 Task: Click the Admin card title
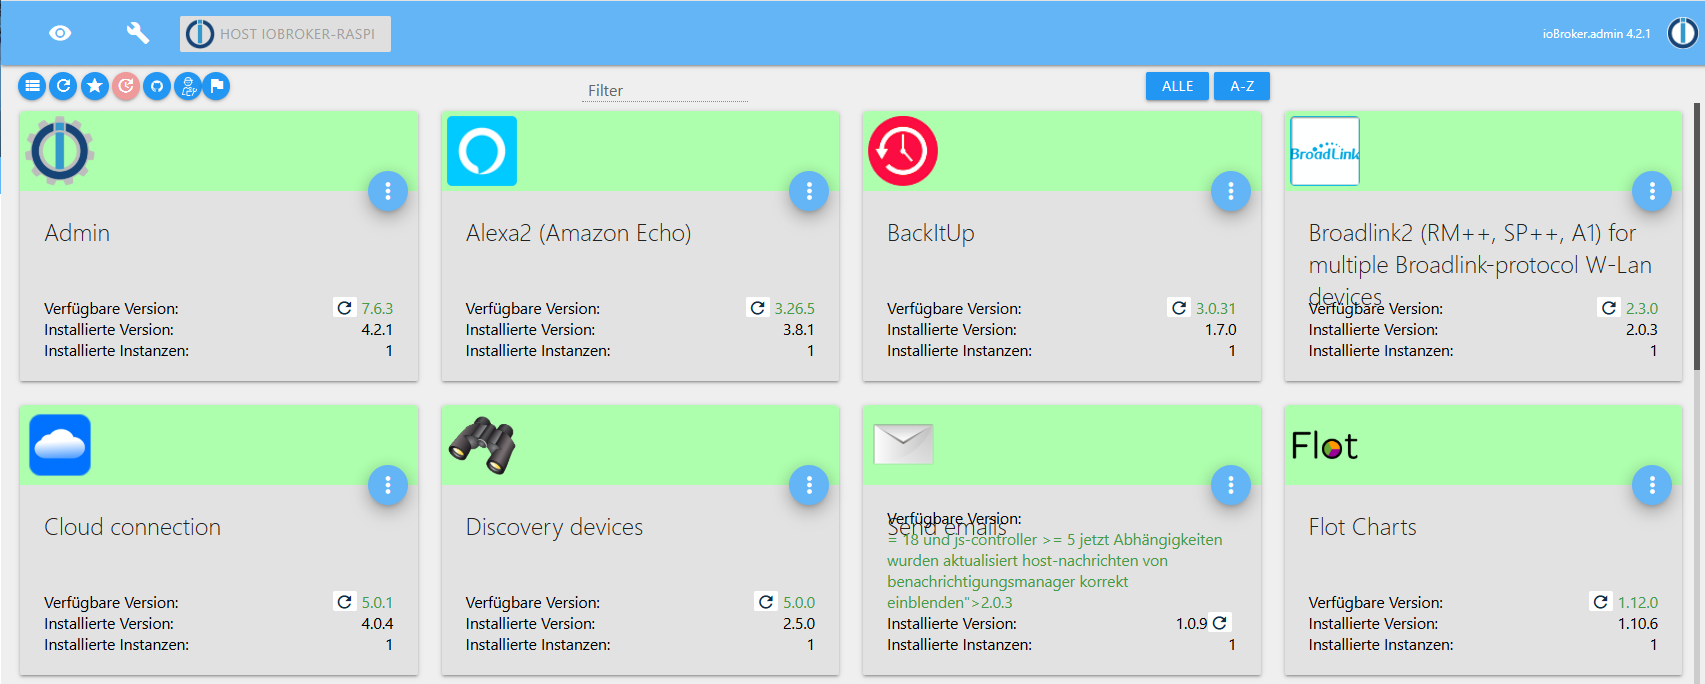pyautogui.click(x=77, y=233)
